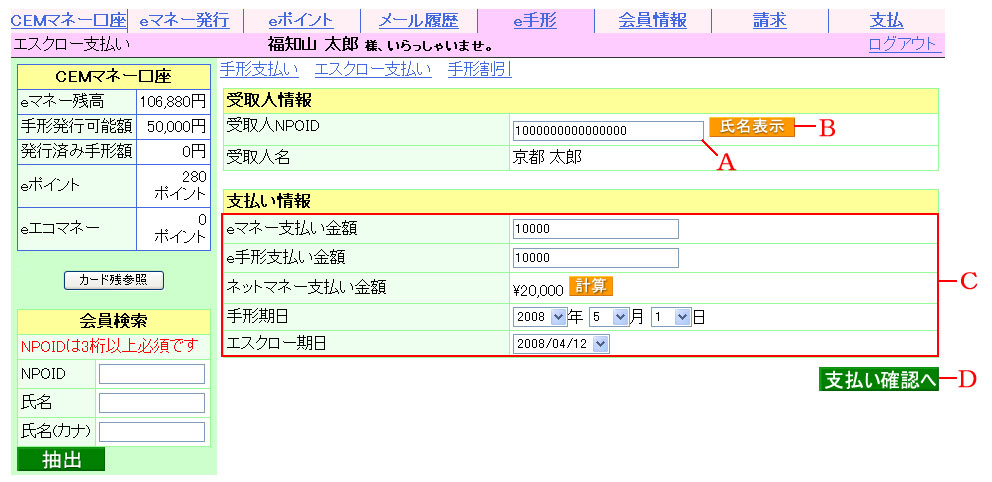Open the 手形支払い sub-link

[259, 69]
